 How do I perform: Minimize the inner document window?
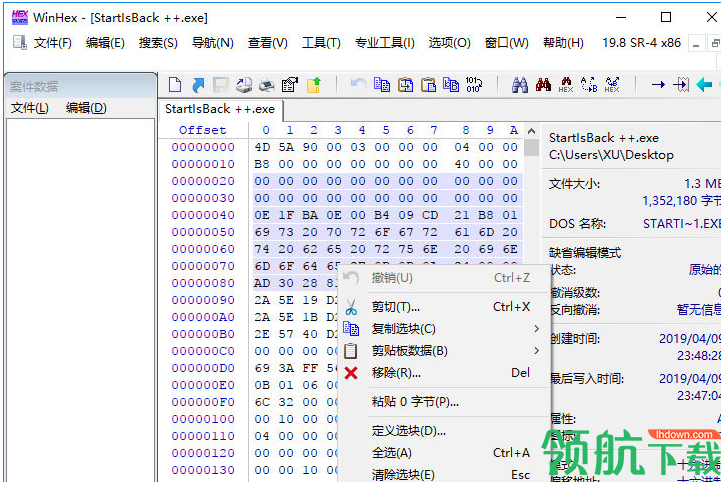tap(696, 44)
